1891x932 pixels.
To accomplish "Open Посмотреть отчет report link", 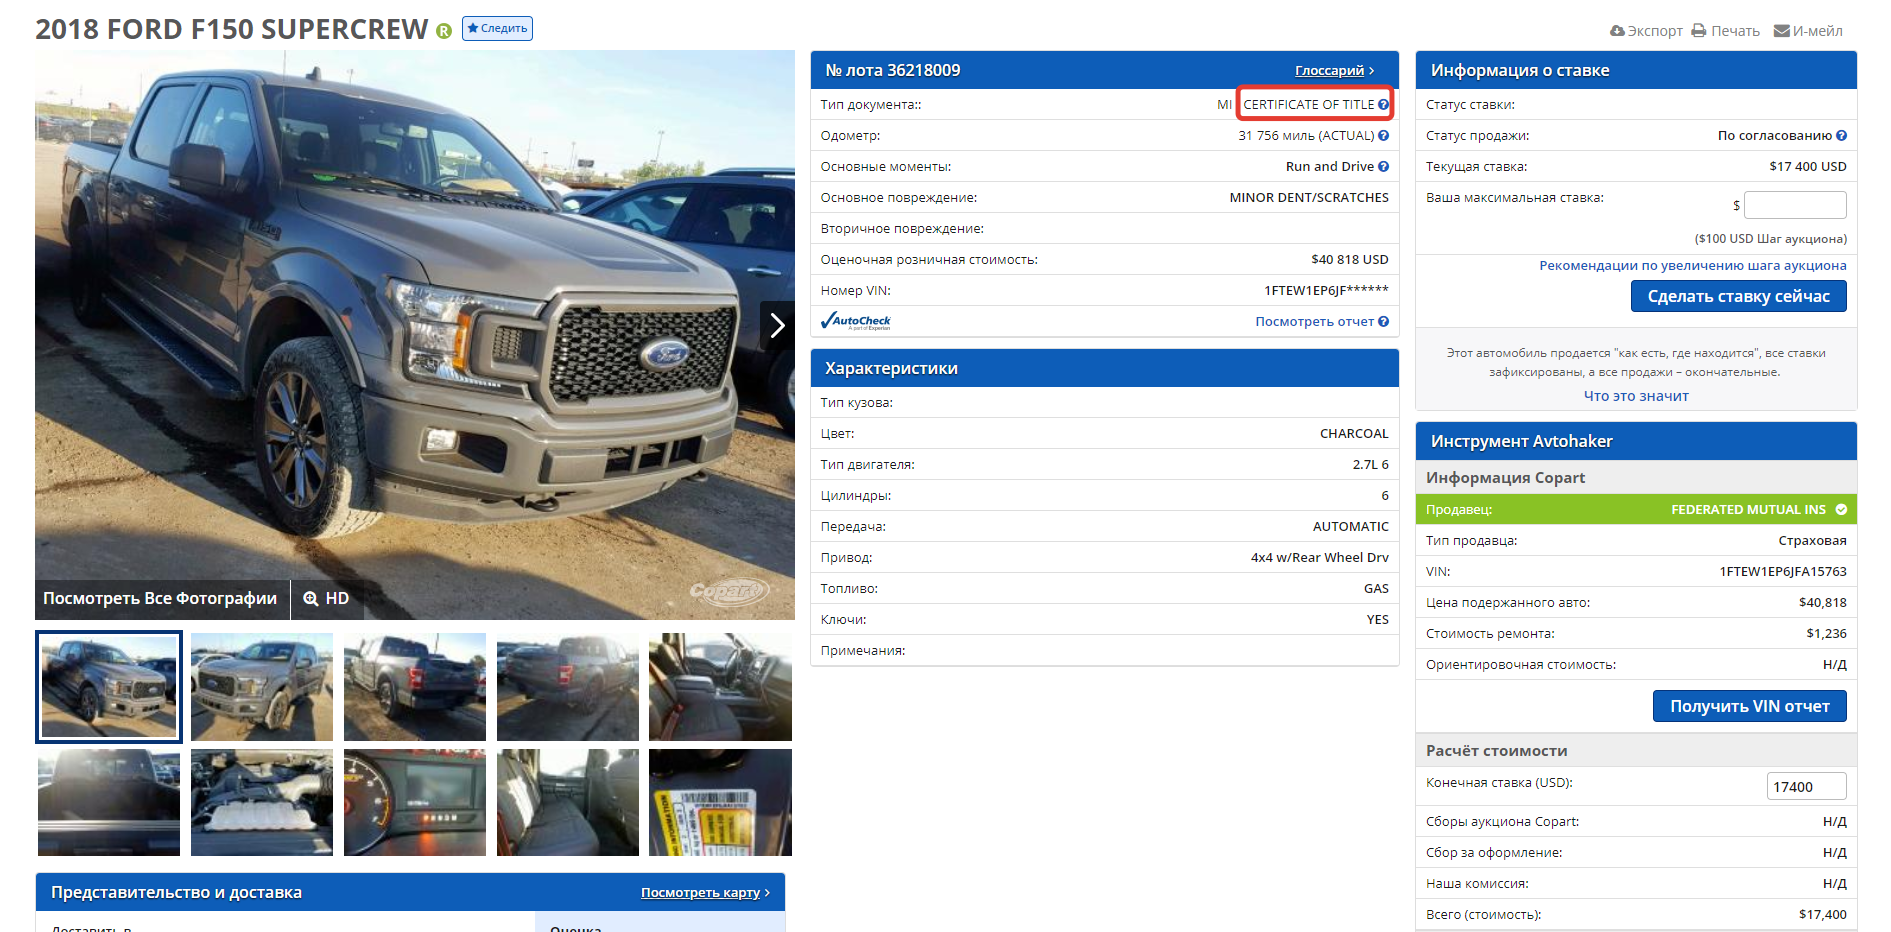I will (1314, 321).
